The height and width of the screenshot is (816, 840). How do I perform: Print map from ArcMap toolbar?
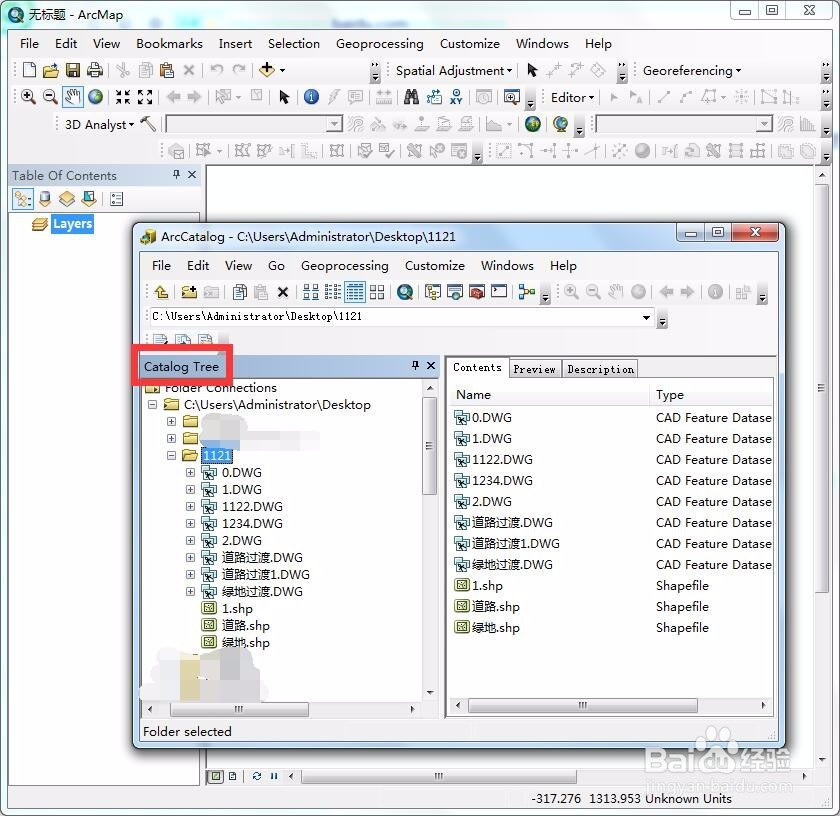click(x=95, y=70)
